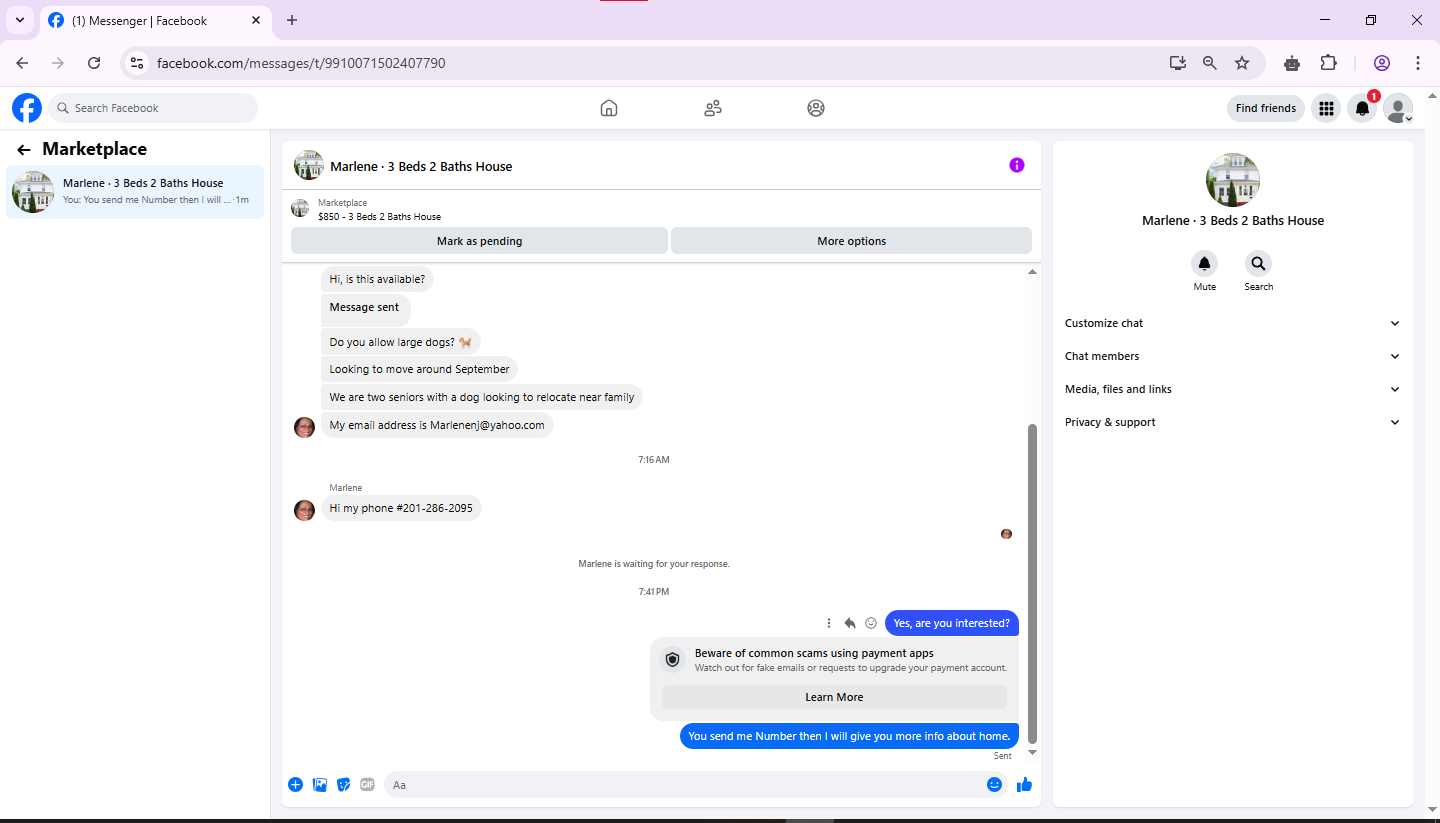This screenshot has width=1440, height=823.
Task: Install app icon in address bar
Action: point(1178,63)
